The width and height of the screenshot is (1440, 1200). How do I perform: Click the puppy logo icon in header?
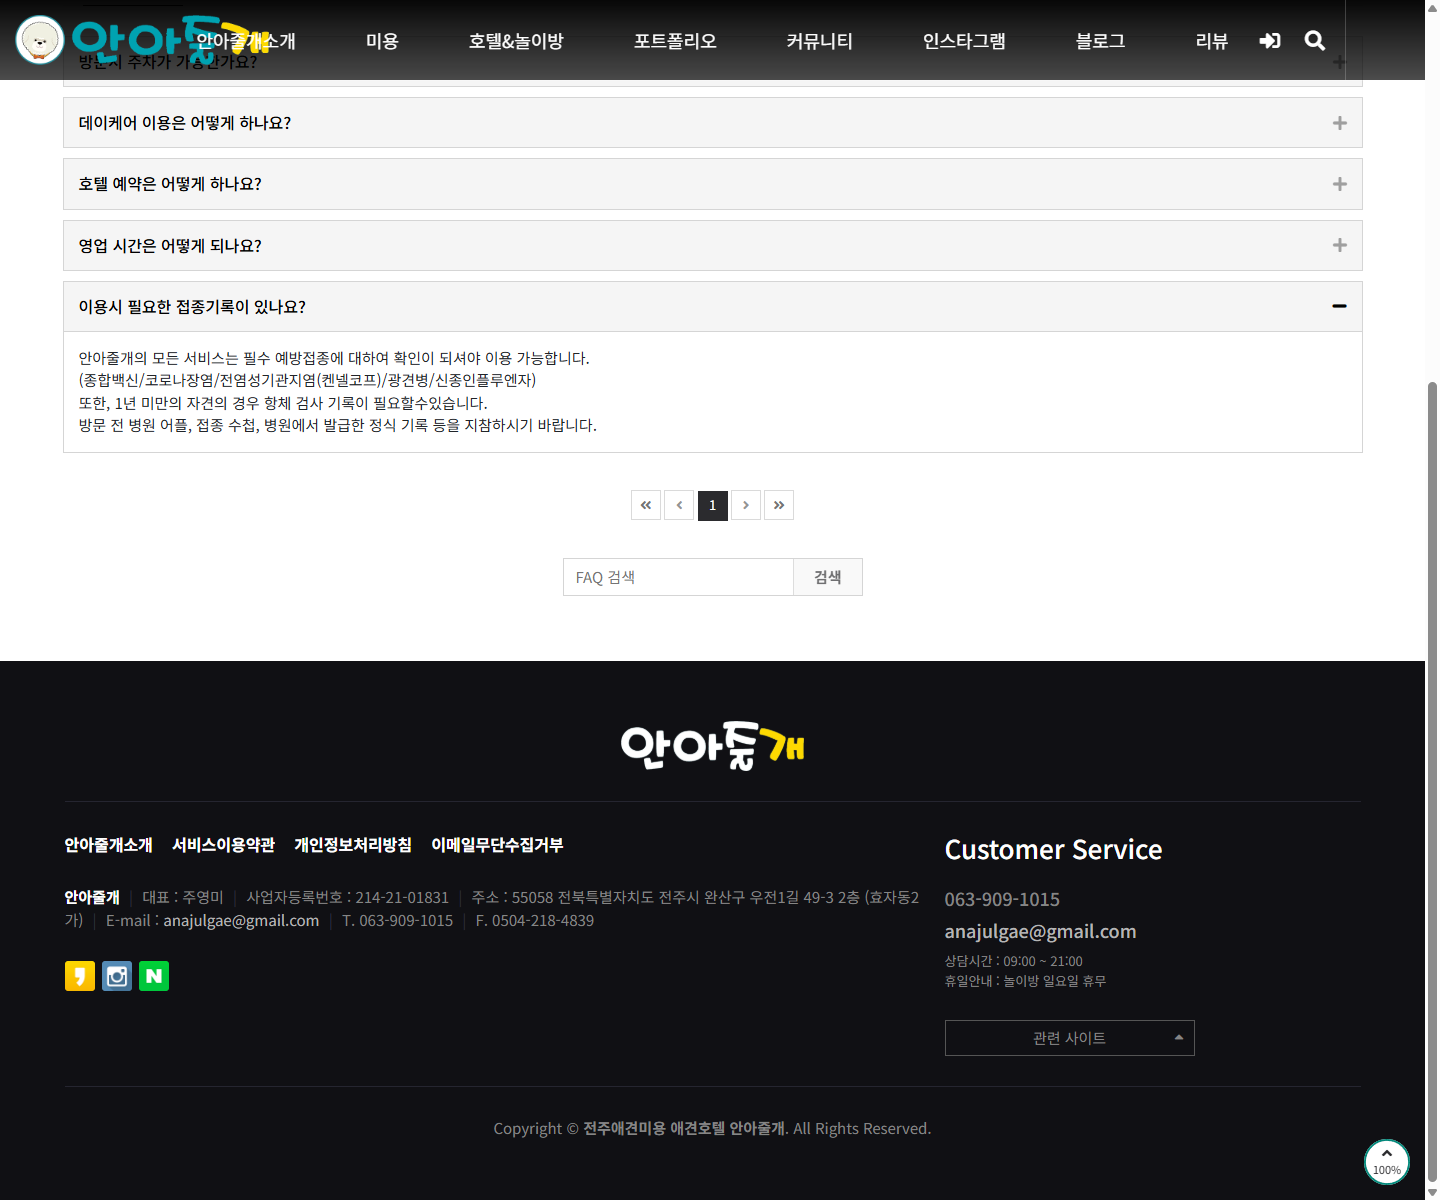click(40, 40)
